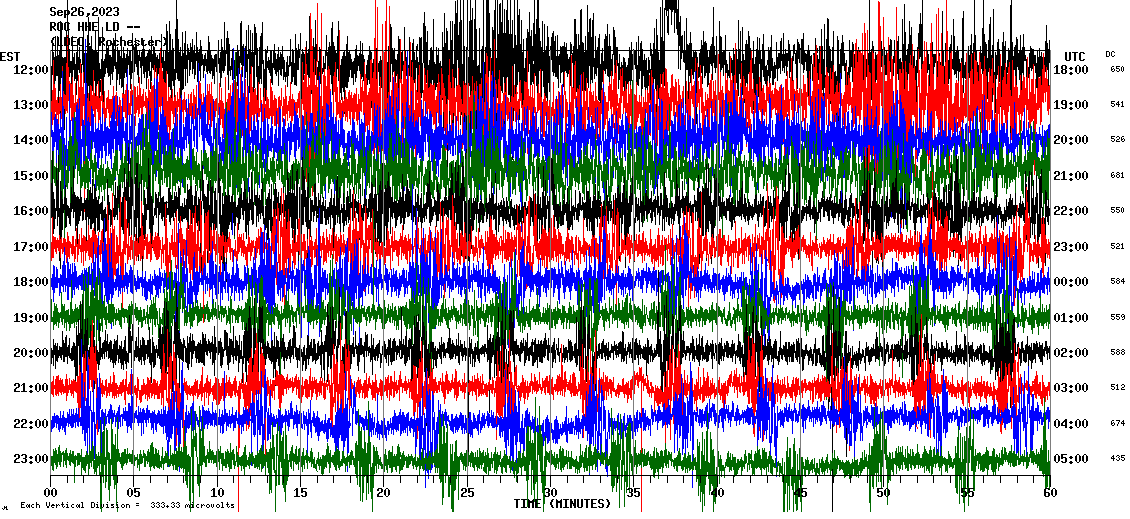Screen dimensions: 1130x519
Task: Select the 14:00 EST row label
Action: 30,141
